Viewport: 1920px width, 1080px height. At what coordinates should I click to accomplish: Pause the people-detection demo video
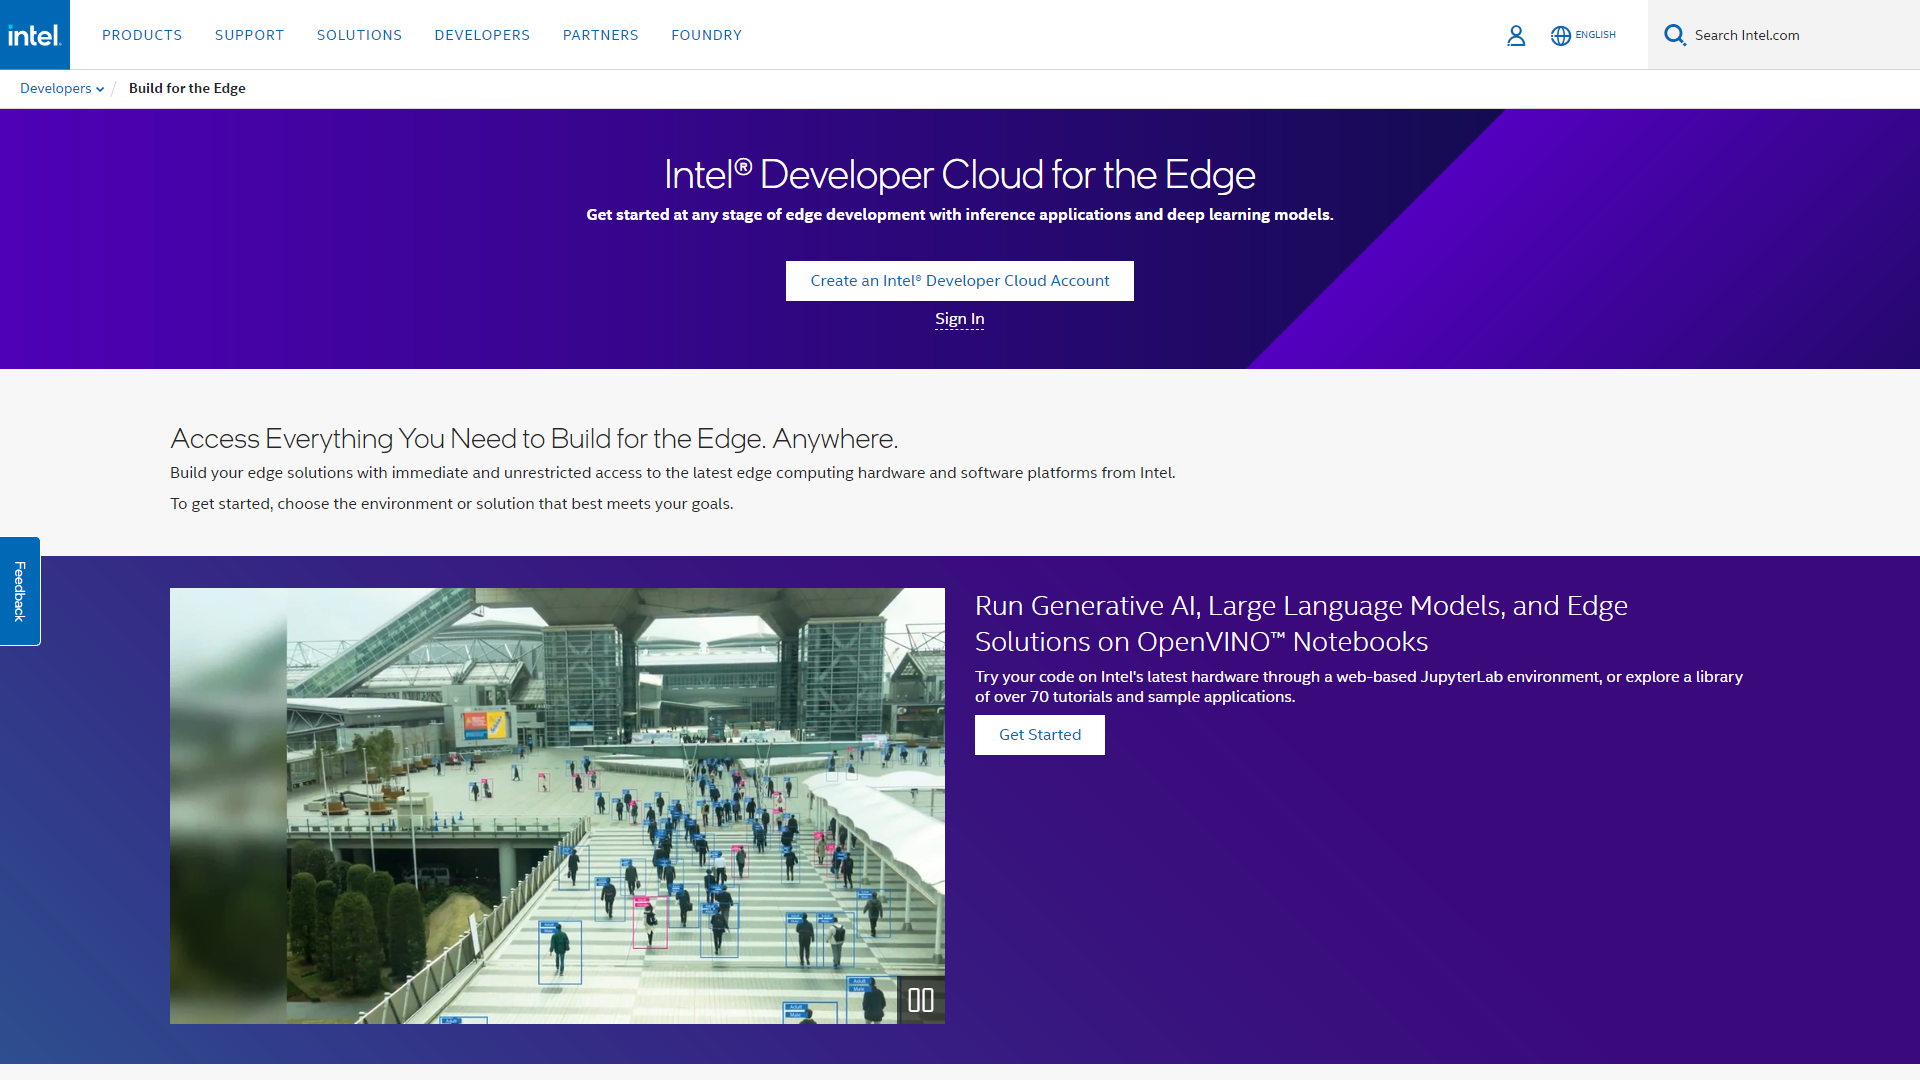coord(921,999)
